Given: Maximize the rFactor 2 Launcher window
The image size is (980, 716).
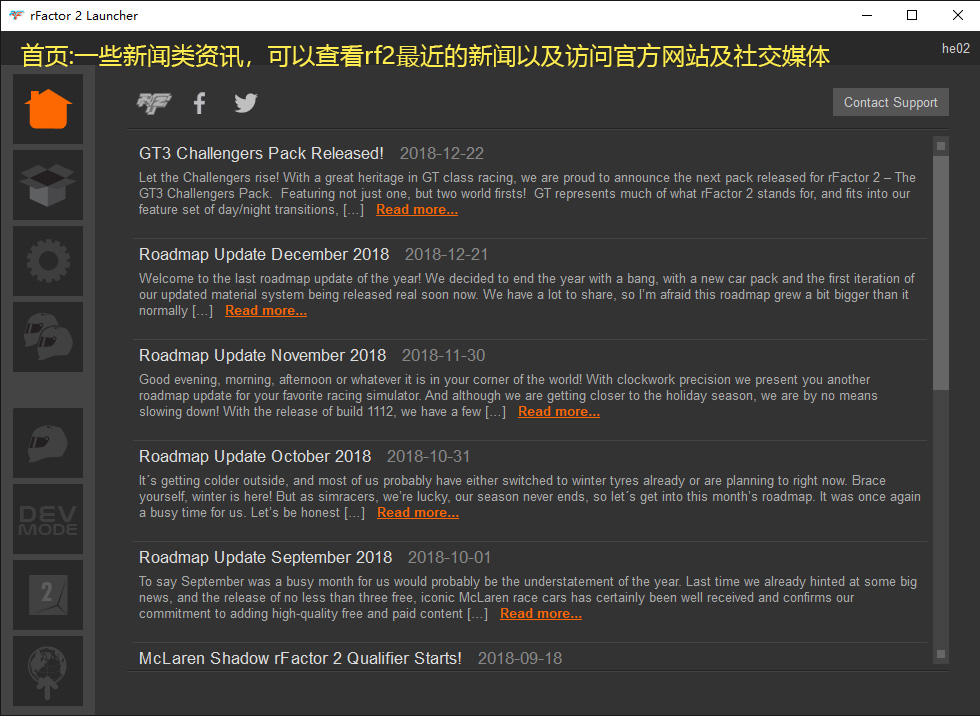Looking at the screenshot, I should [912, 16].
